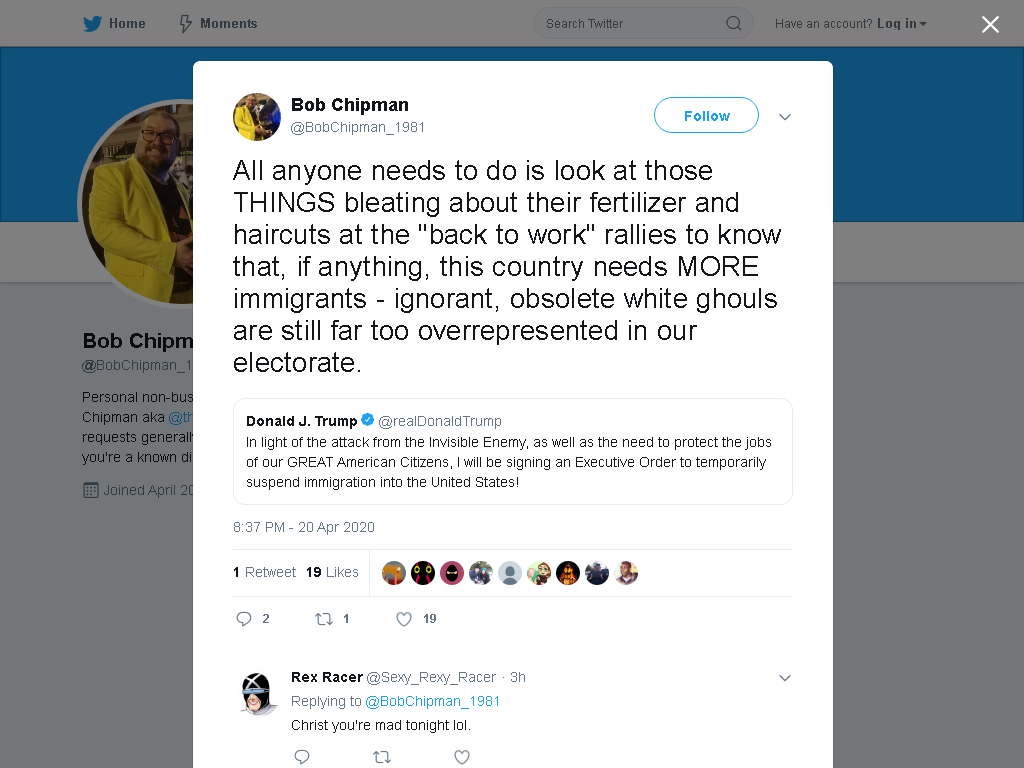Close the tweet overlay with the X

(x=990, y=24)
